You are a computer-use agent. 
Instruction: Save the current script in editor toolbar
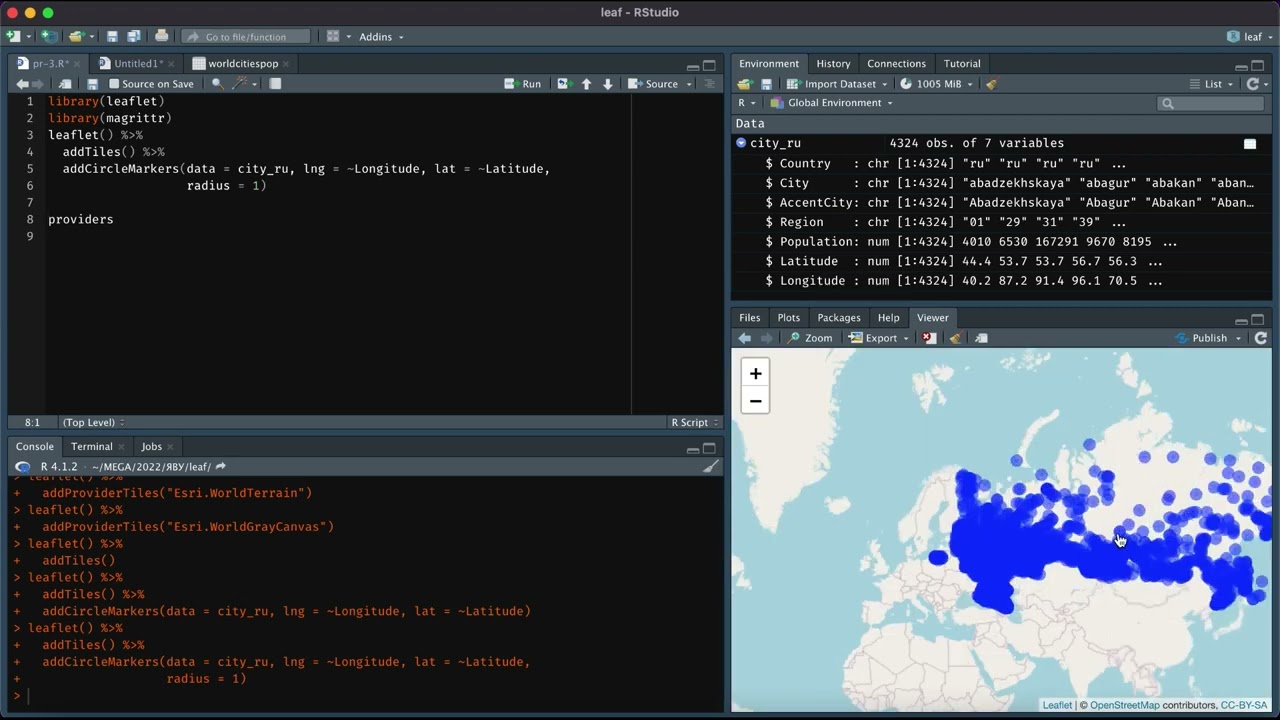coord(92,84)
